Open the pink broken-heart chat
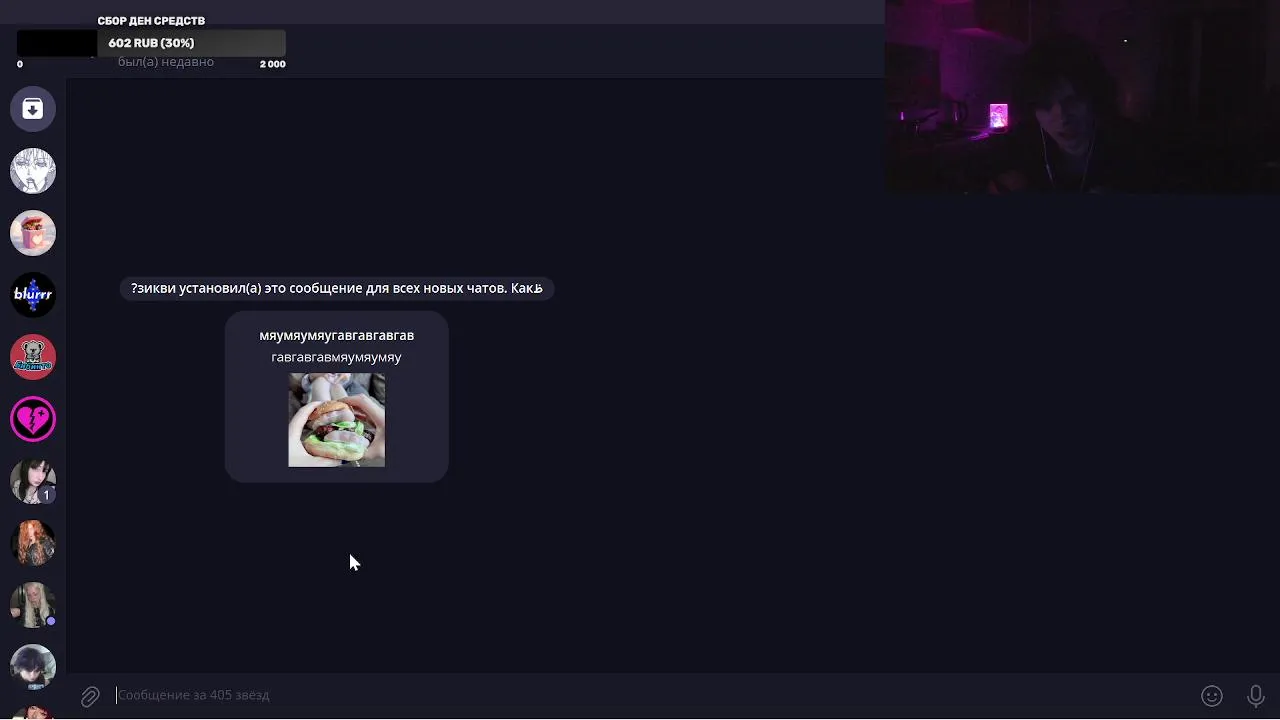Image resolution: width=1280 pixels, height=720 pixels. coord(33,419)
